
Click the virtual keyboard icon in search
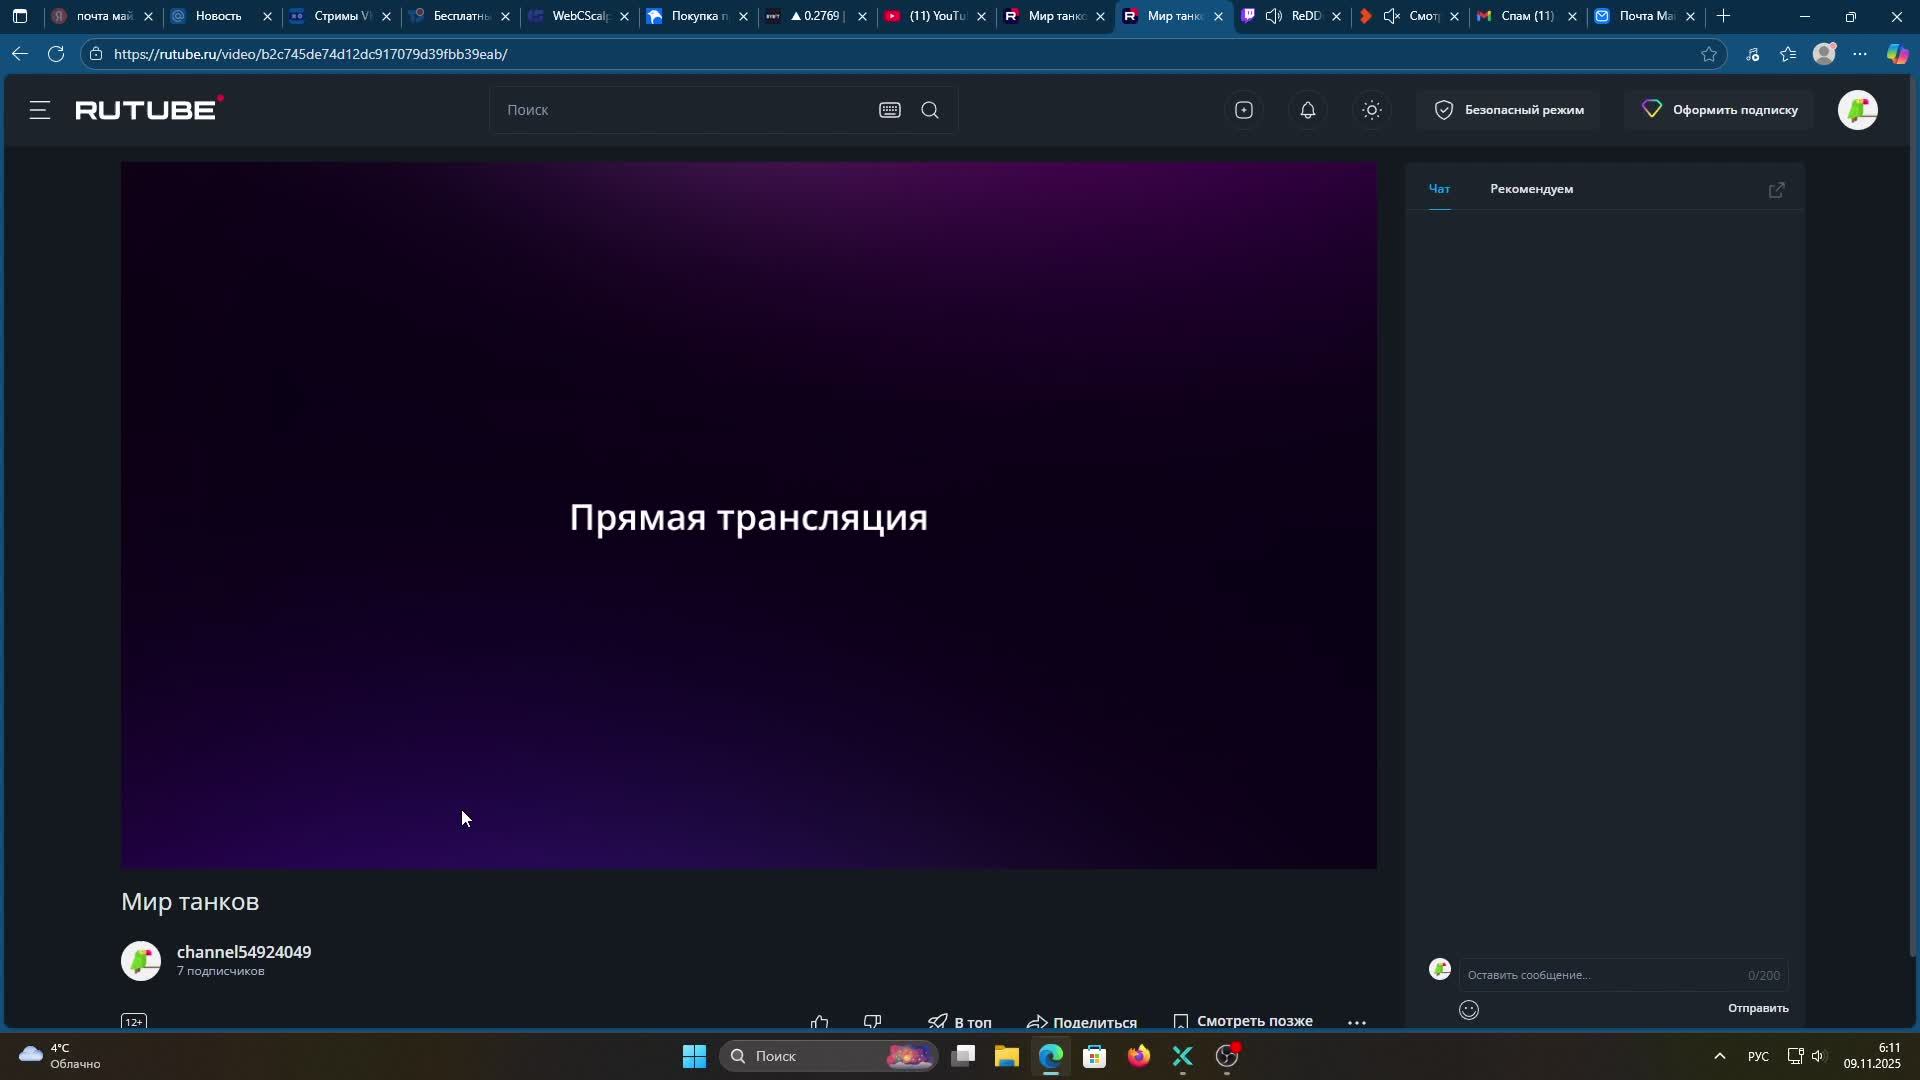[889, 110]
